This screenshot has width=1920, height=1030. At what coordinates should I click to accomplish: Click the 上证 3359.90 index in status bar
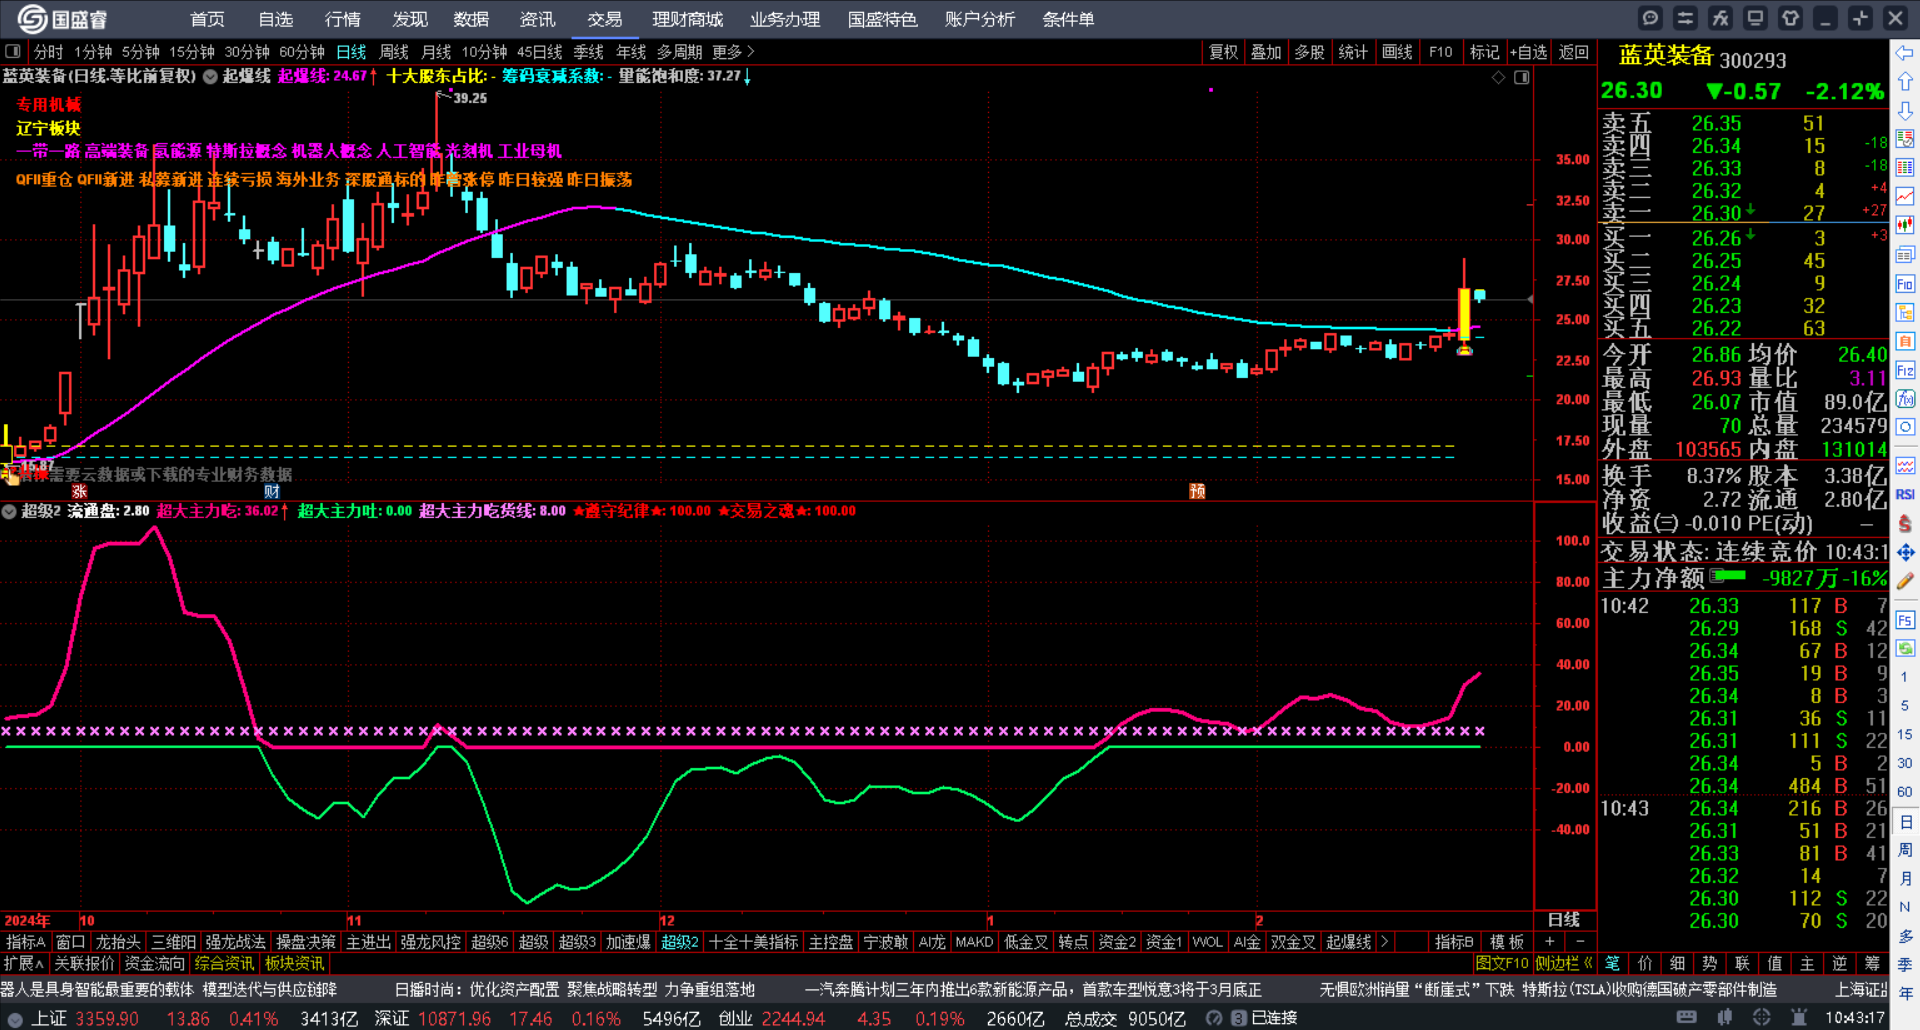click(85, 1019)
